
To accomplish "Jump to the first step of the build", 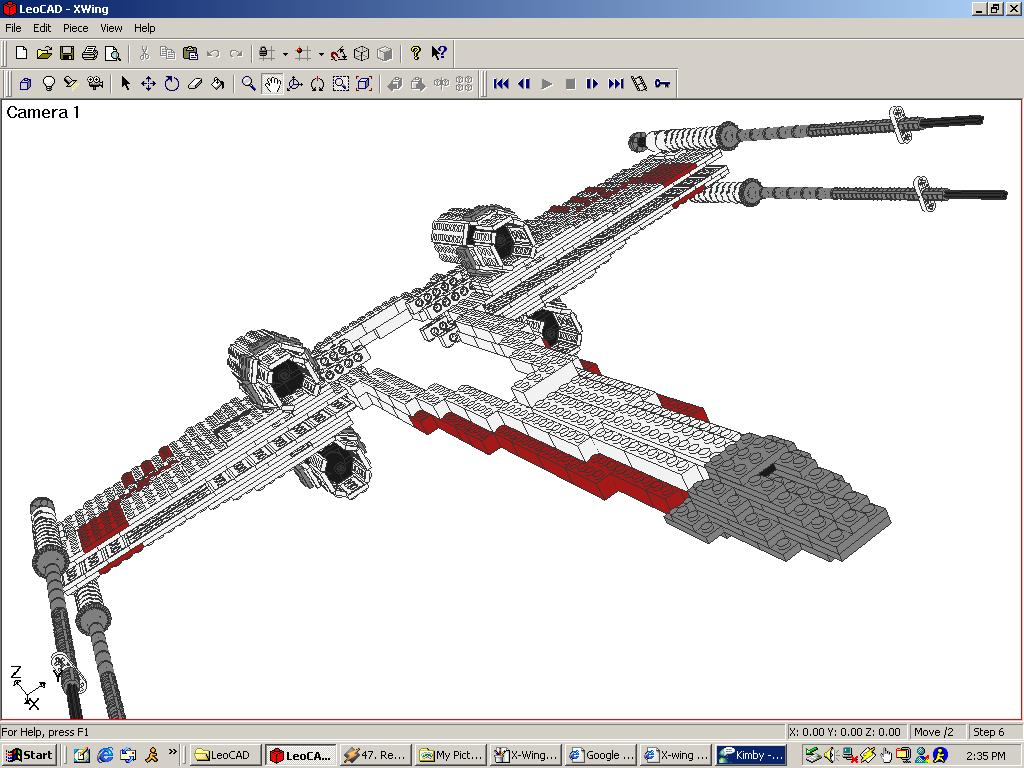I will point(501,84).
